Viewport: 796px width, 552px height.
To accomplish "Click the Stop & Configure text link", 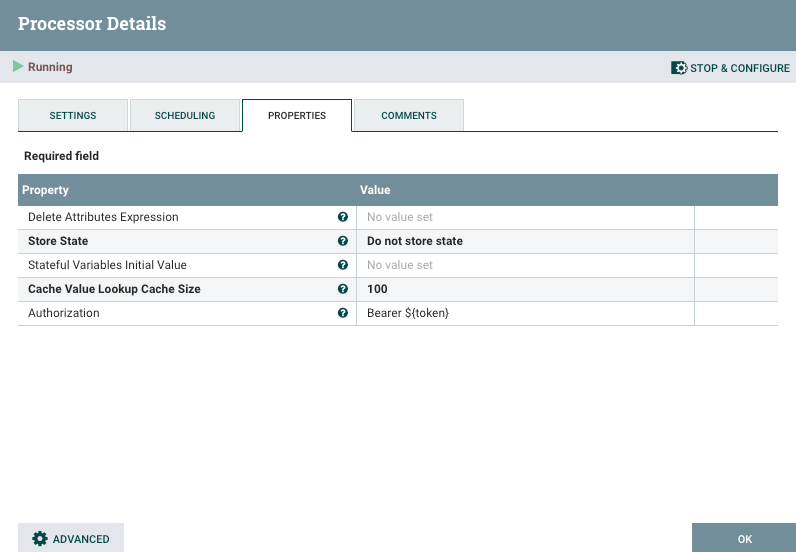I will (x=740, y=68).
